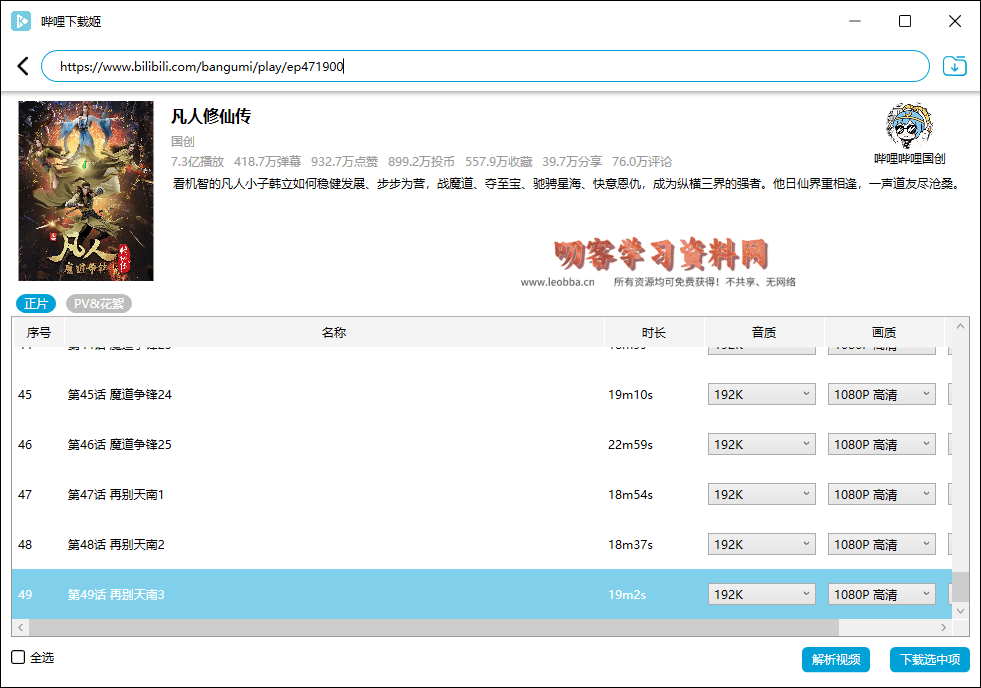The width and height of the screenshot is (981, 688).
Task: Click the scroll down arrow of episode list
Action: point(960,609)
